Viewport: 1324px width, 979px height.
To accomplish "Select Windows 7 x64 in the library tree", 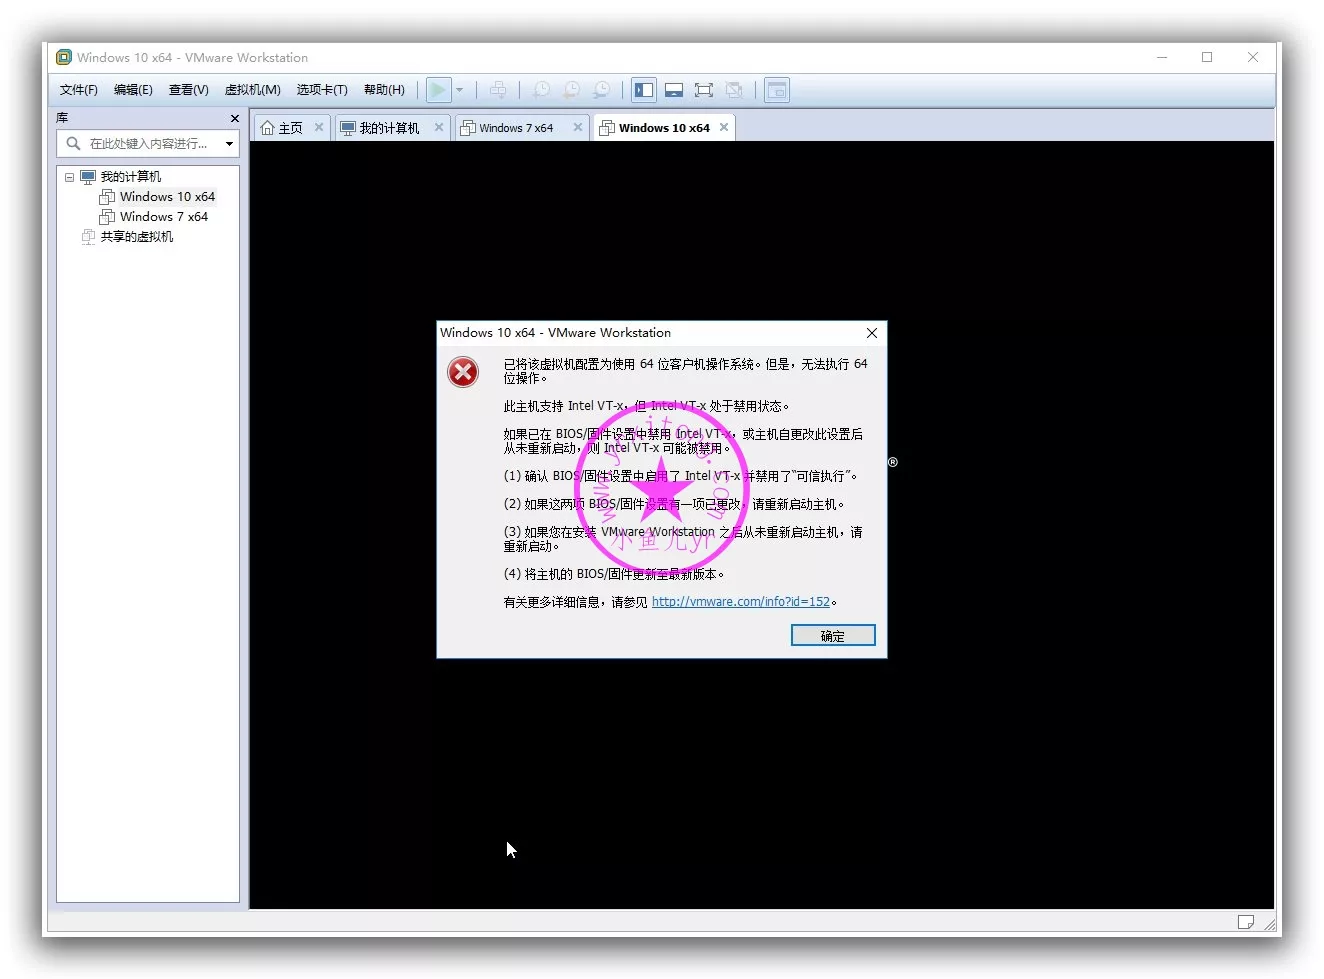I will 164,216.
